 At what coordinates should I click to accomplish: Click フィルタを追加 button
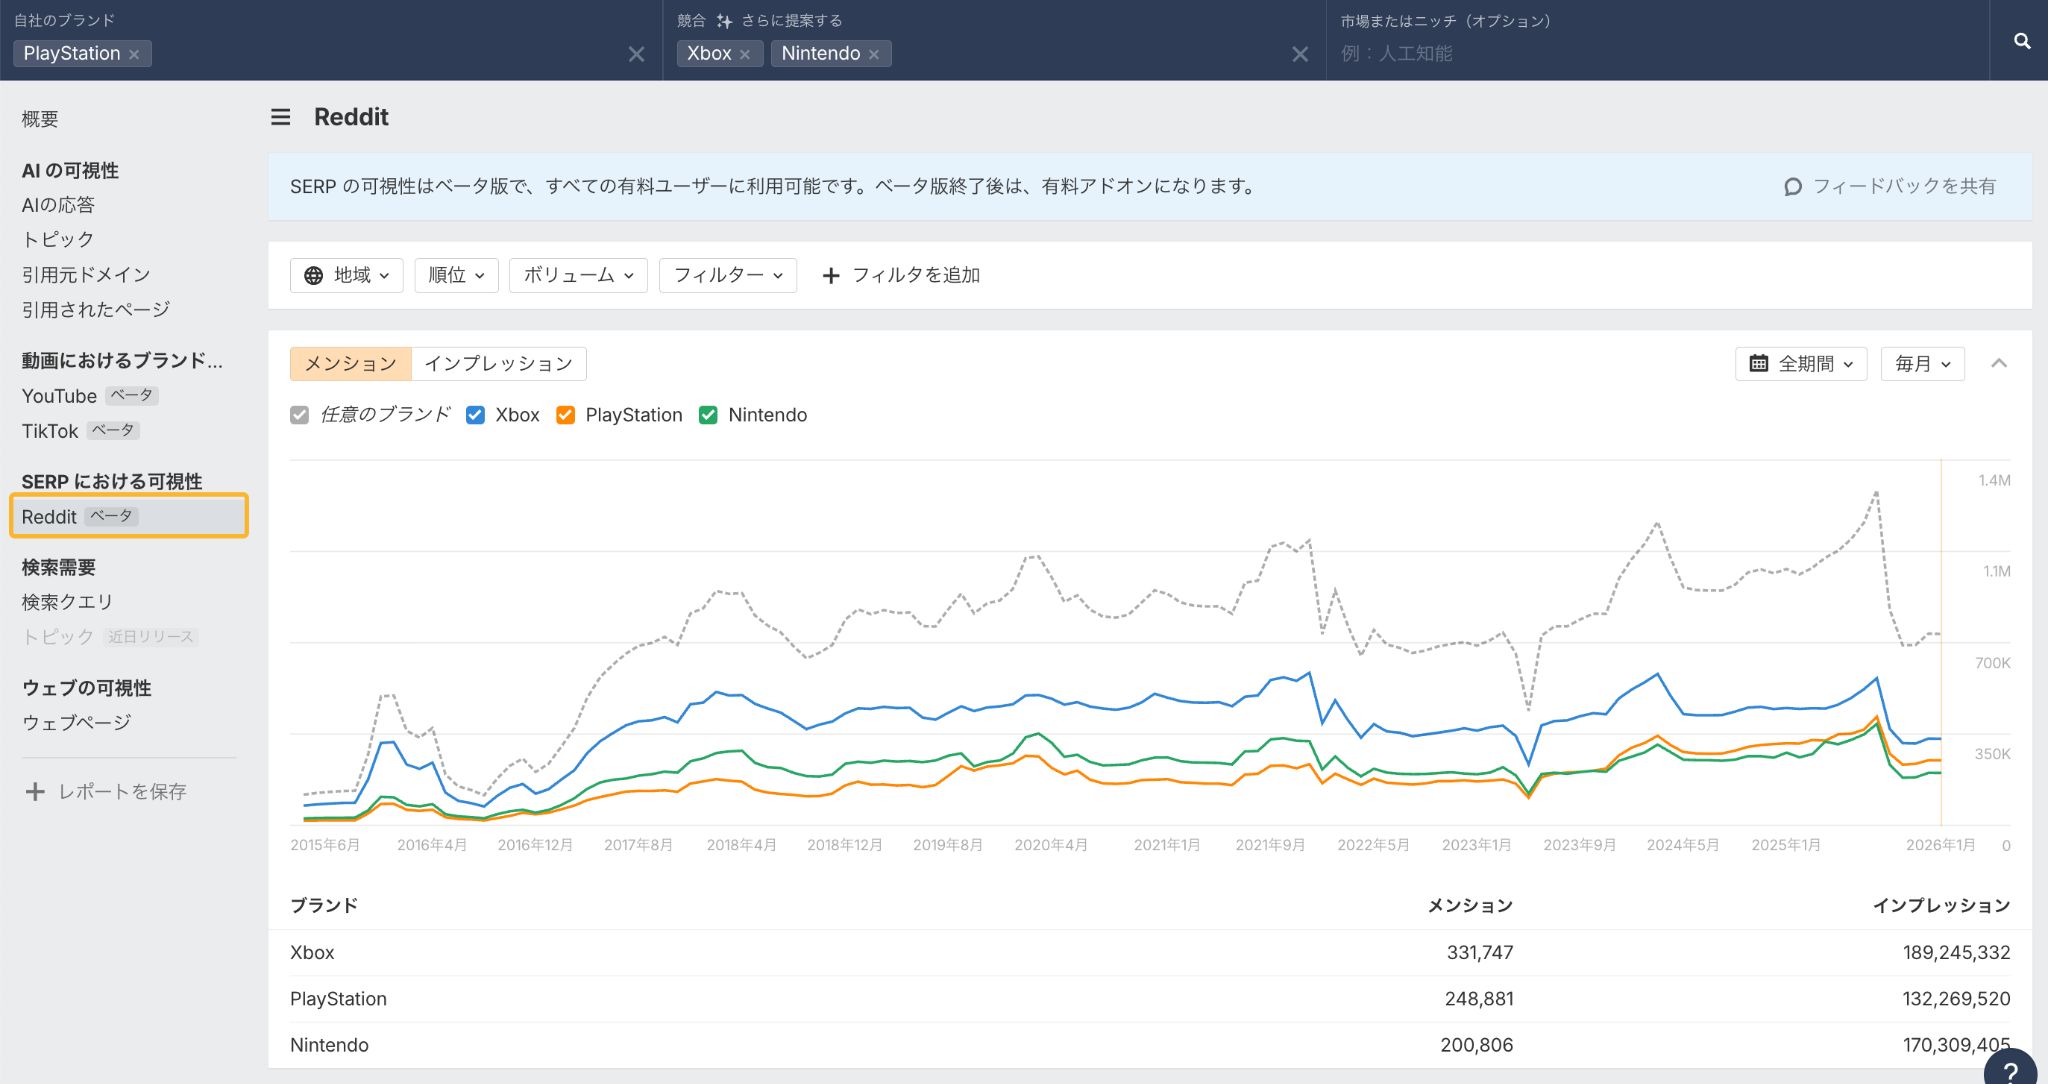tap(900, 275)
